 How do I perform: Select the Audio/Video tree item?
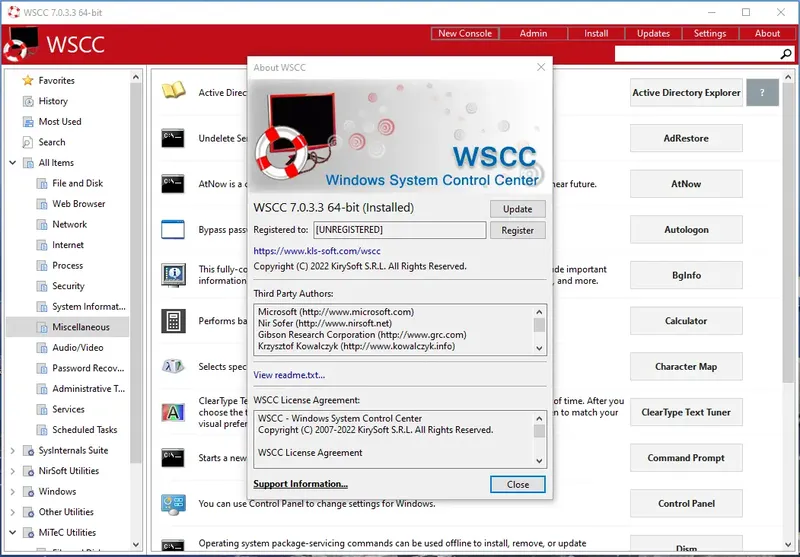78,348
